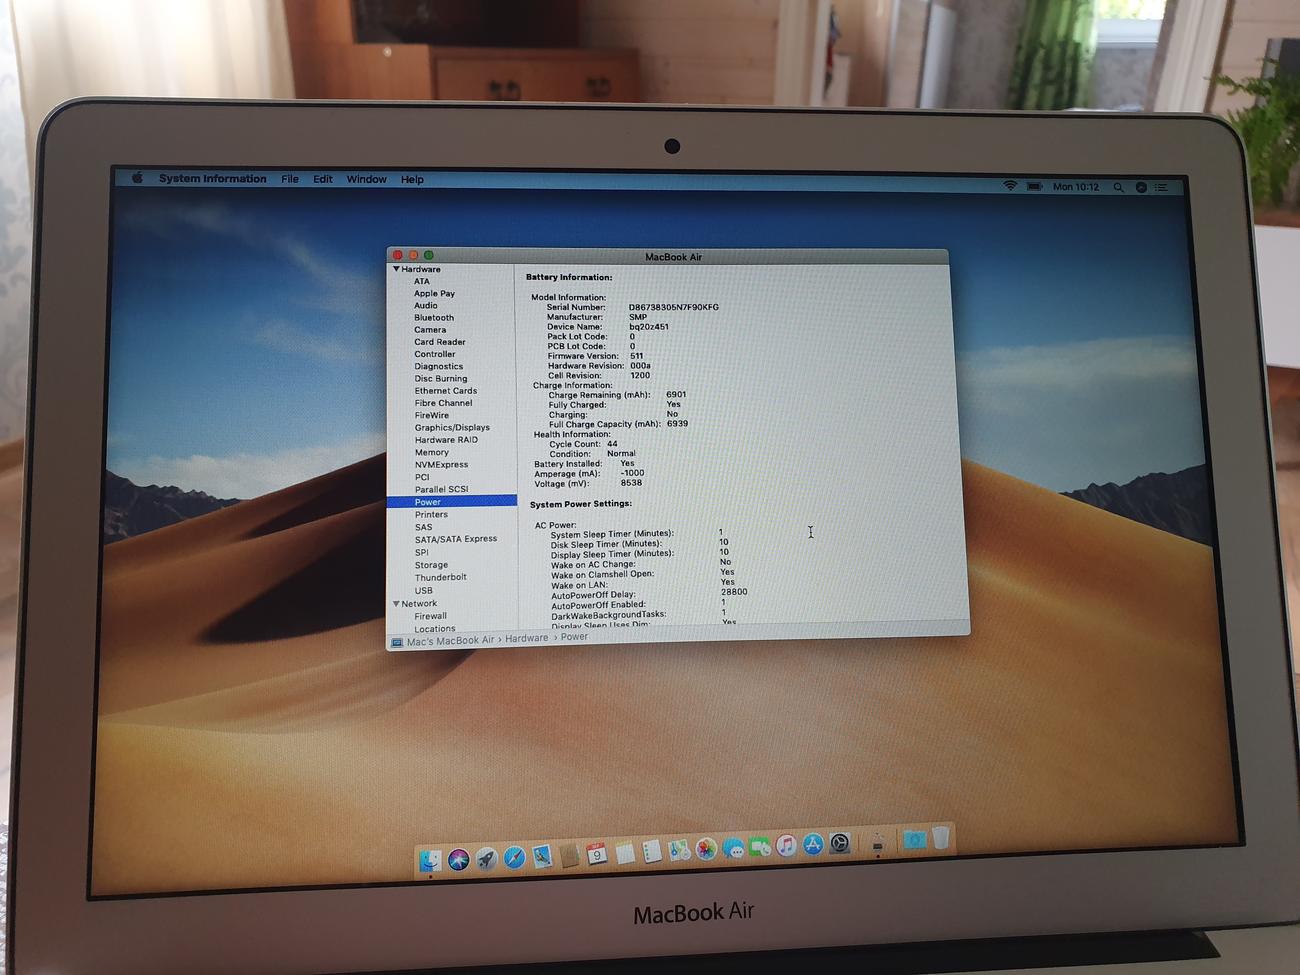The width and height of the screenshot is (1300, 975).
Task: Select Ethernet Cards in the sidebar
Action: coord(446,391)
